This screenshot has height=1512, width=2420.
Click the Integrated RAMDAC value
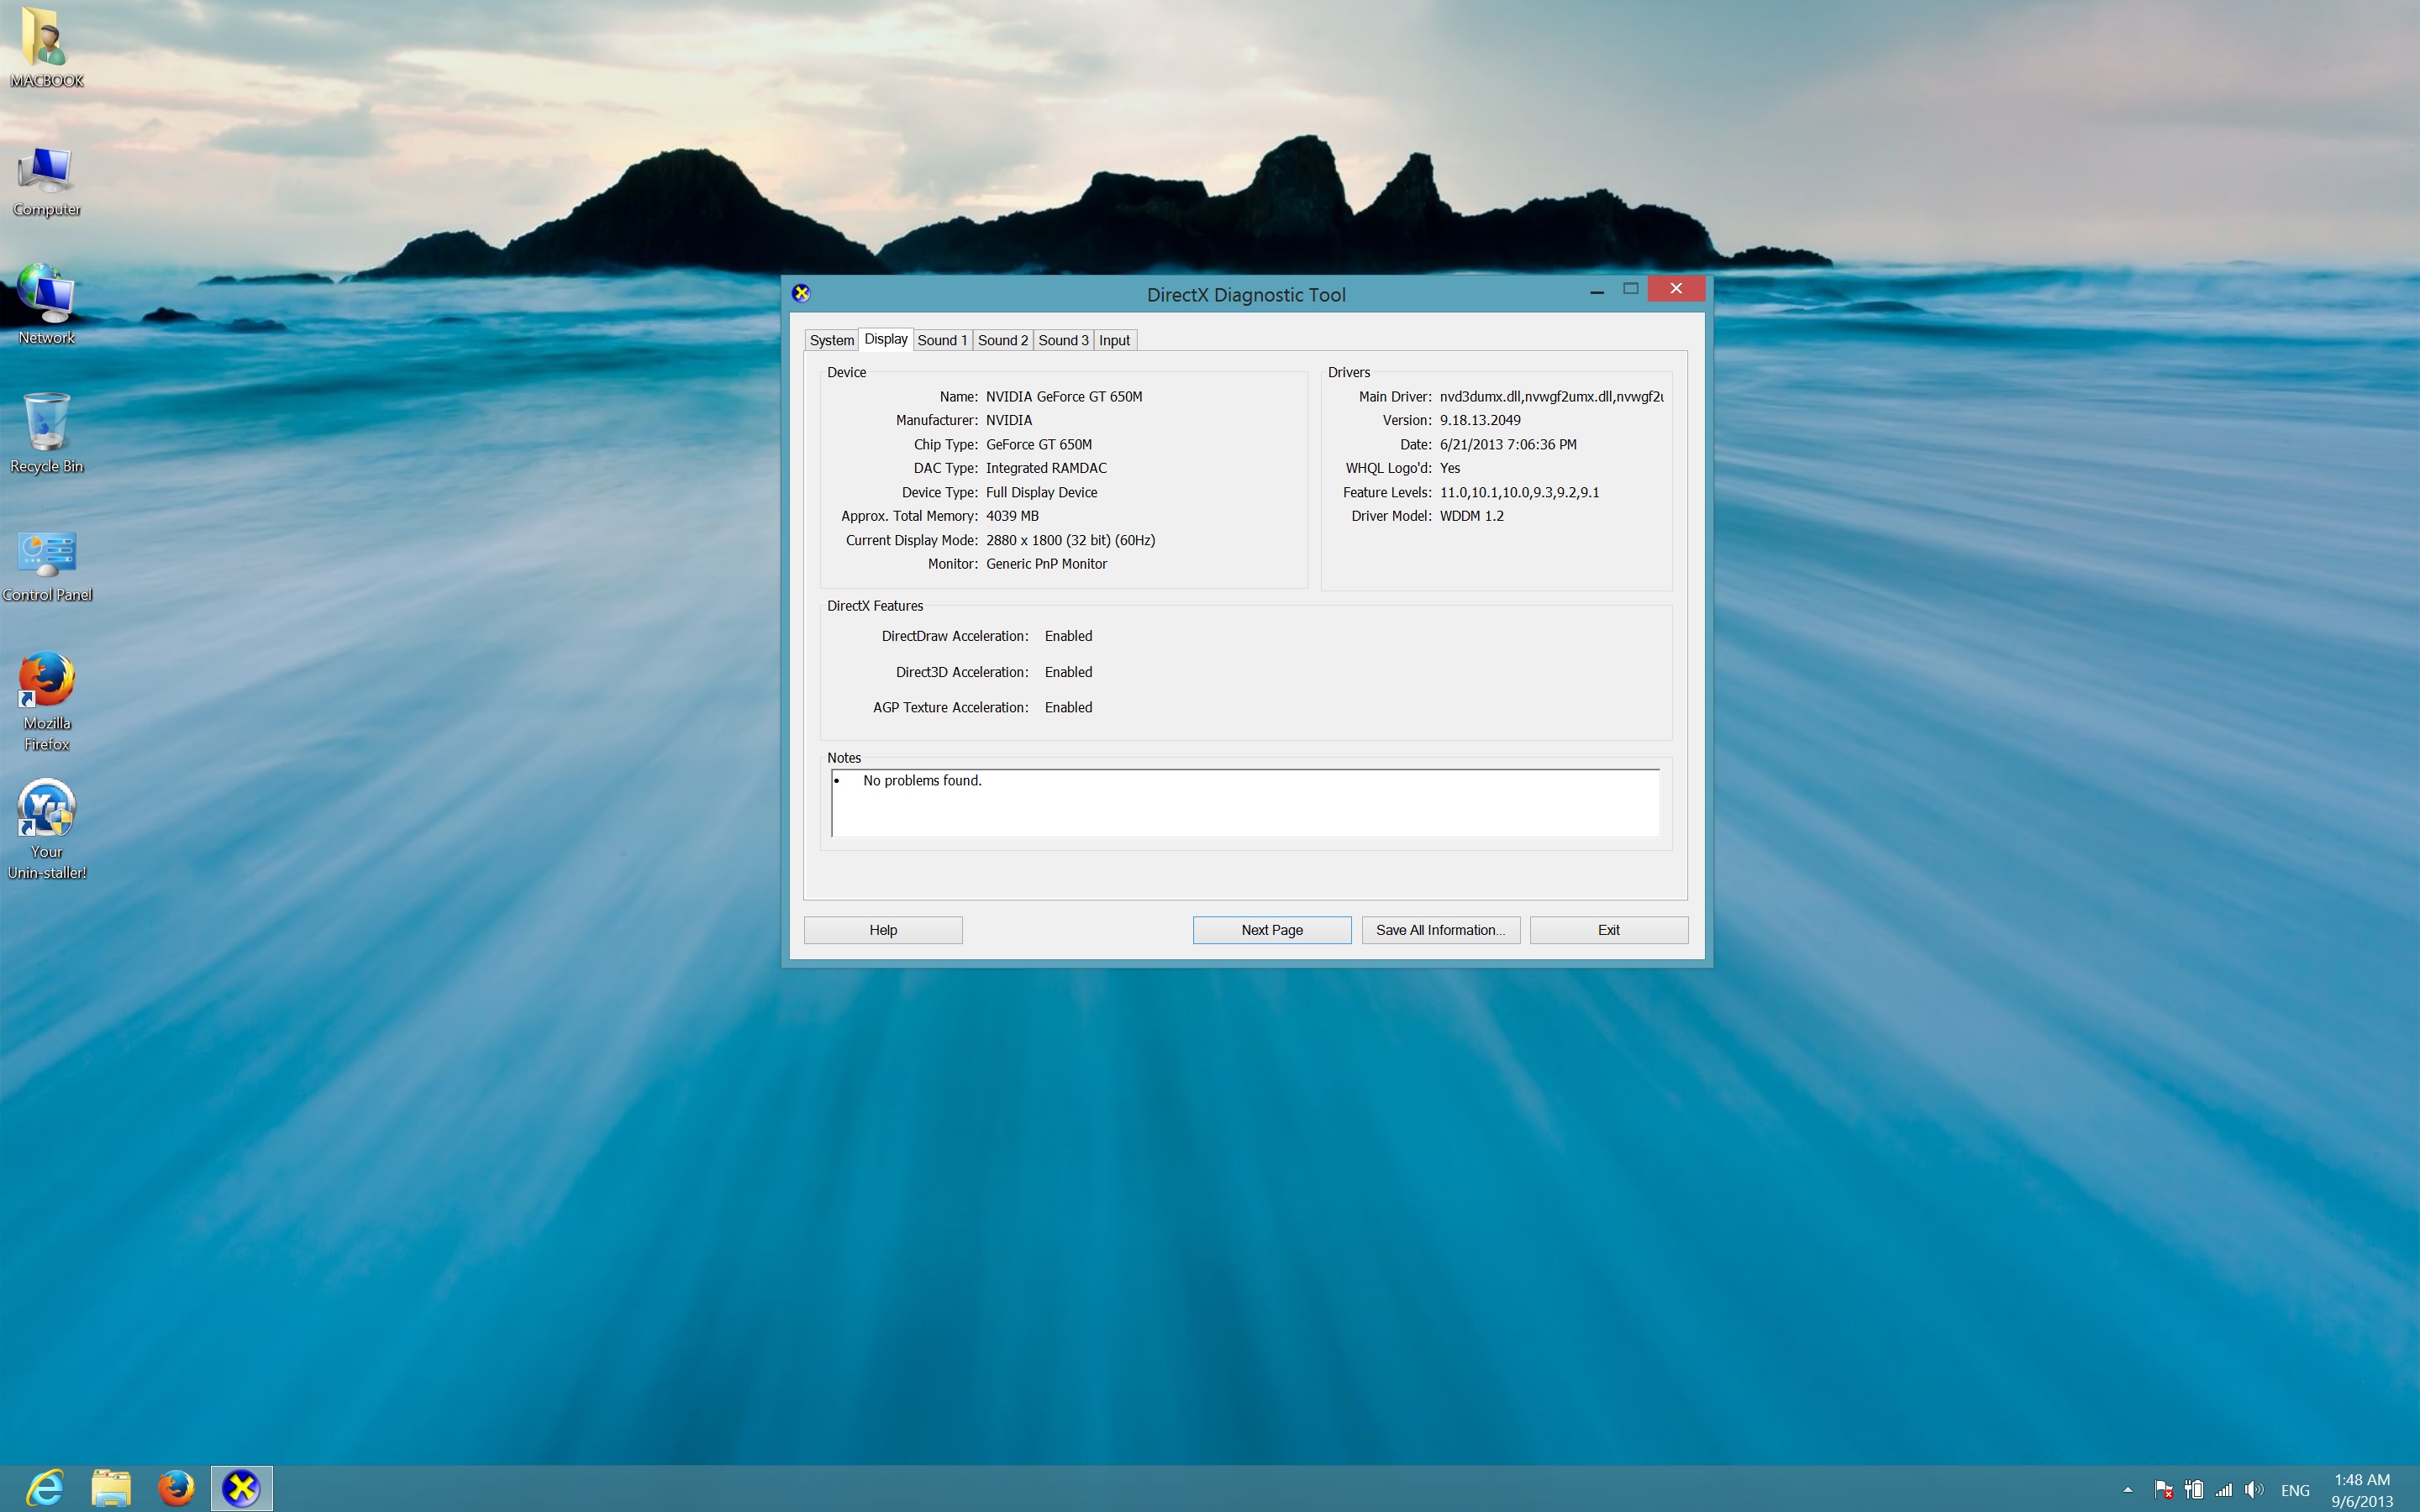(x=1046, y=468)
